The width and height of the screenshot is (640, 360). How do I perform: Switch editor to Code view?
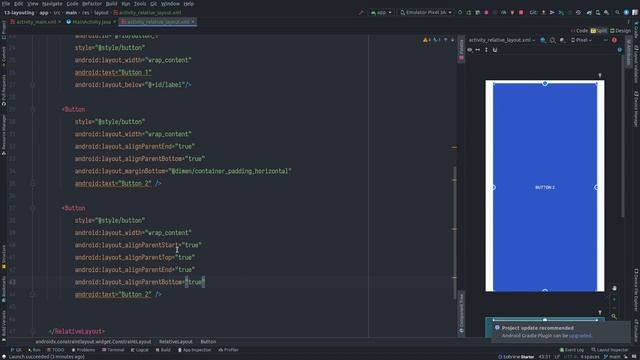[x=579, y=31]
